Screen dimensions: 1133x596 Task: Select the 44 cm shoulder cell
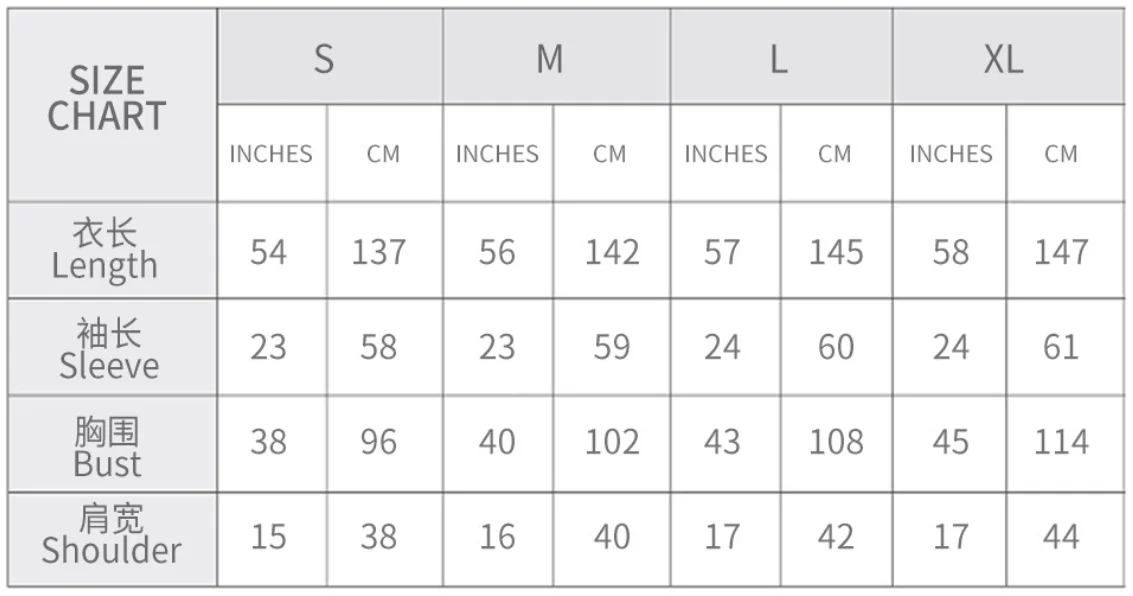pyautogui.click(x=1060, y=537)
